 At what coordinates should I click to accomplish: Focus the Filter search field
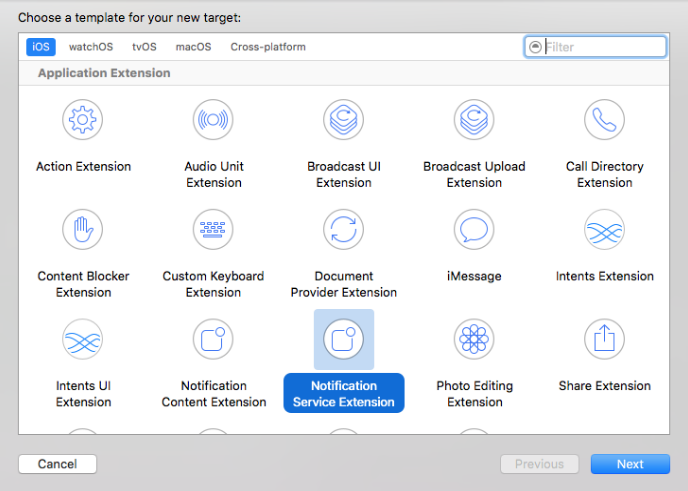(x=602, y=47)
